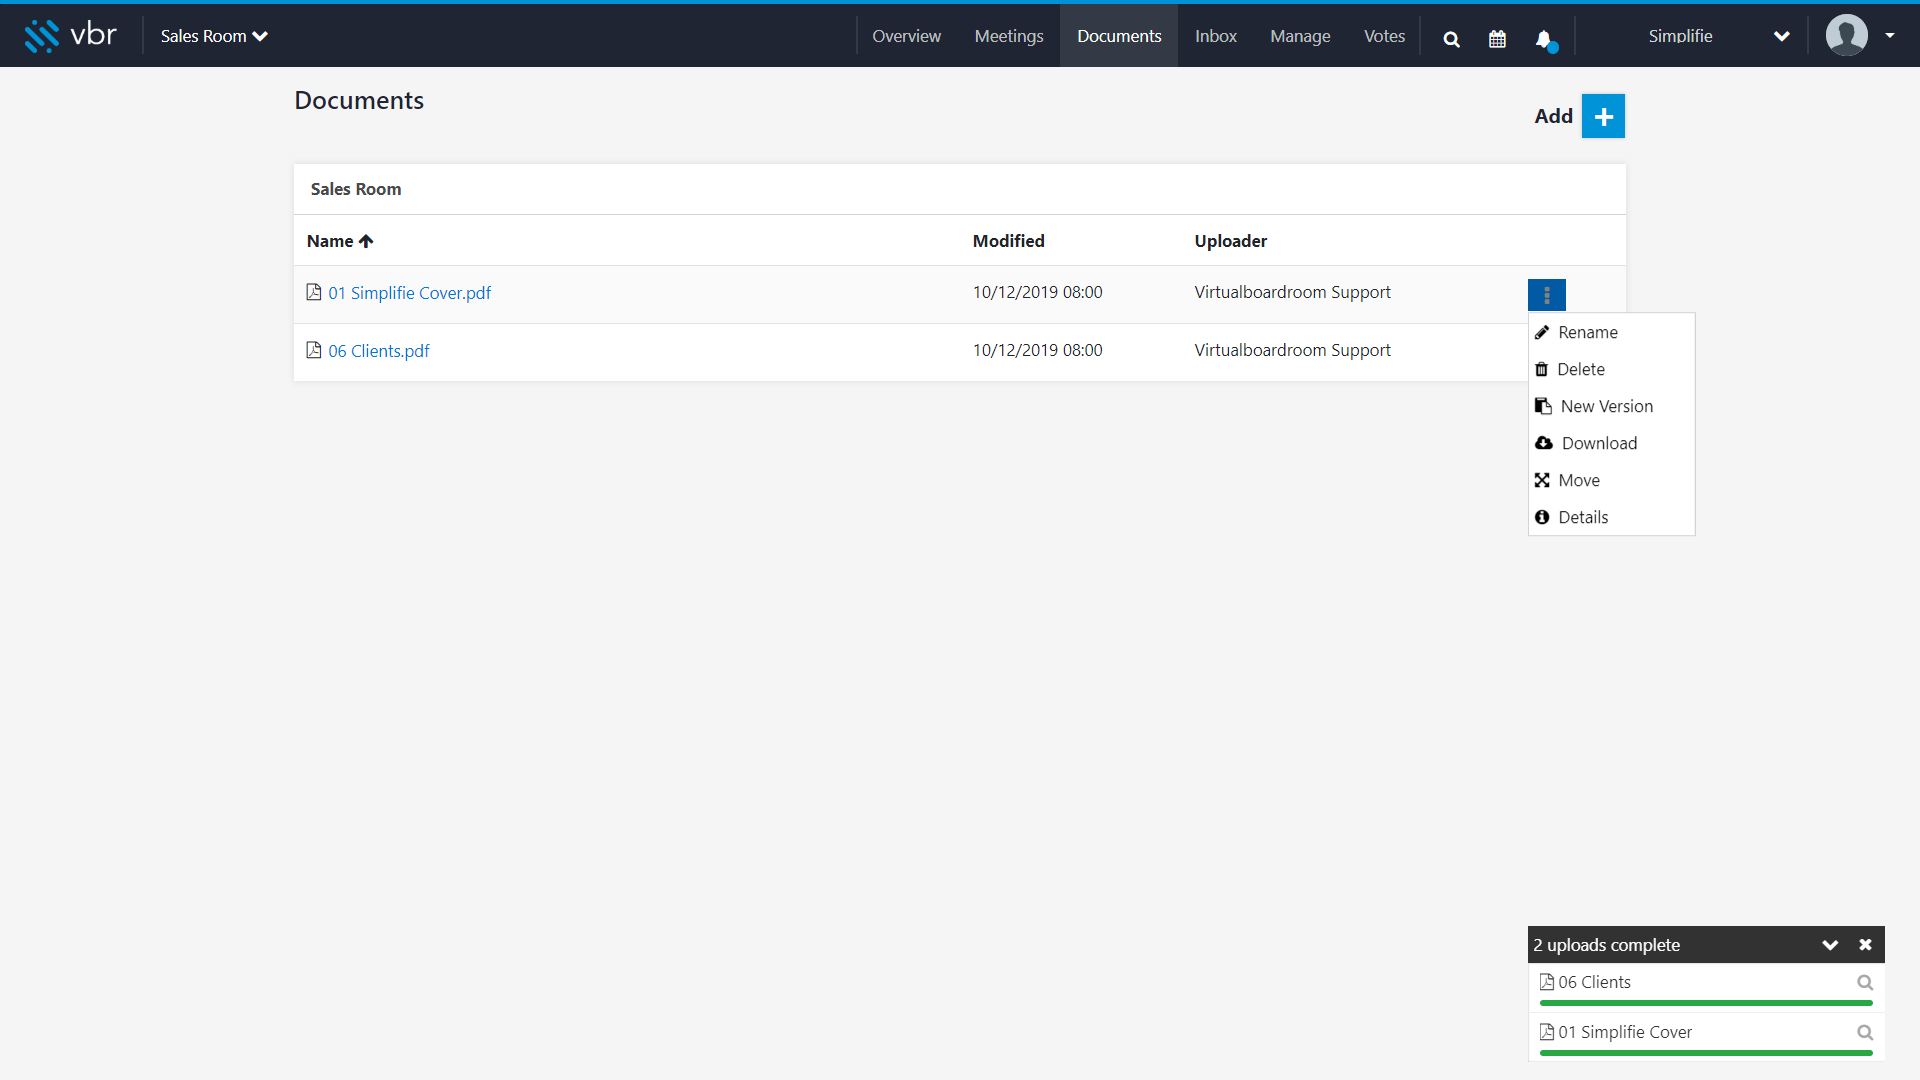Click PDF icon beside 06 Clients.pdf
This screenshot has width=1920, height=1080.
click(x=314, y=350)
